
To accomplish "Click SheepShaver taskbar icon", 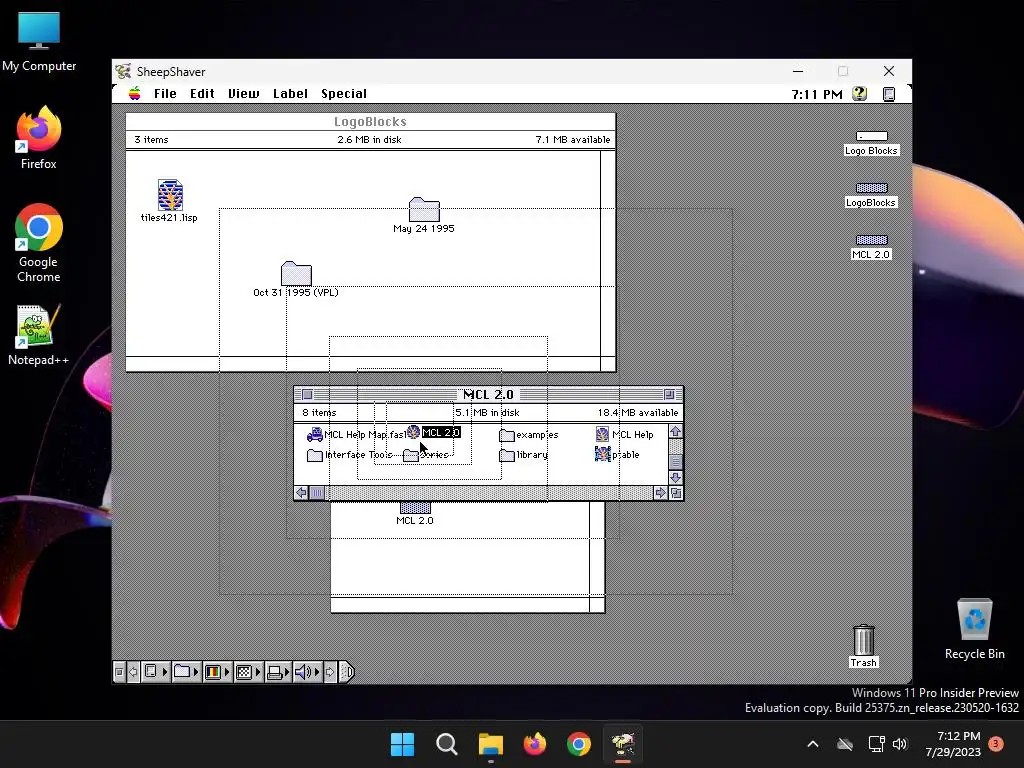I will (x=623, y=744).
